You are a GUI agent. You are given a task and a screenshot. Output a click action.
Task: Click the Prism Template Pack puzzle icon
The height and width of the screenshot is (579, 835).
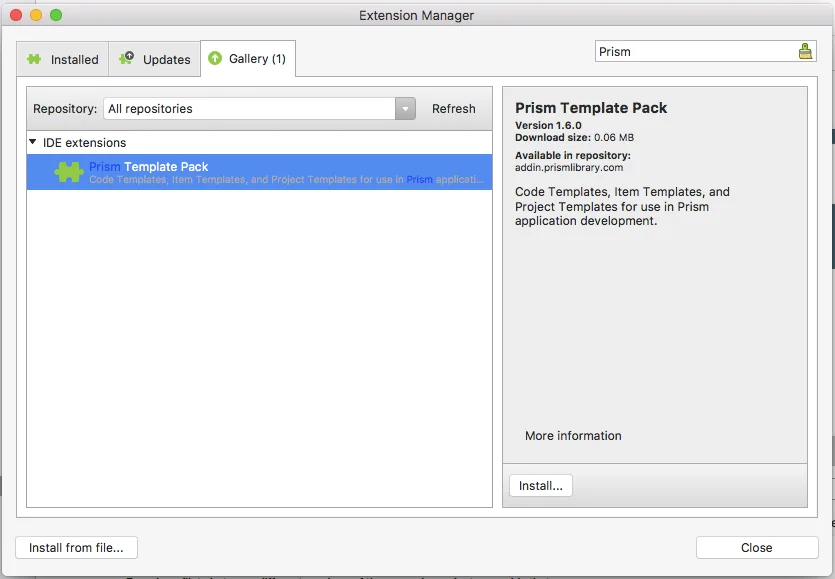[69, 172]
